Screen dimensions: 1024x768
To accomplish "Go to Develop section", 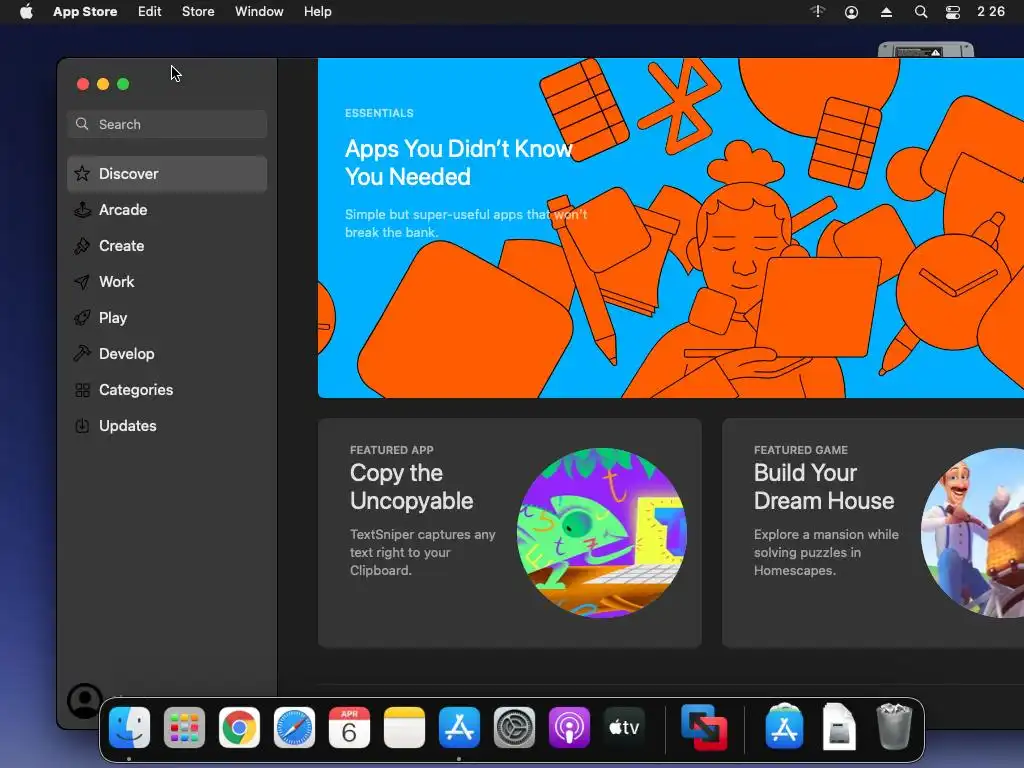I will coord(167,353).
